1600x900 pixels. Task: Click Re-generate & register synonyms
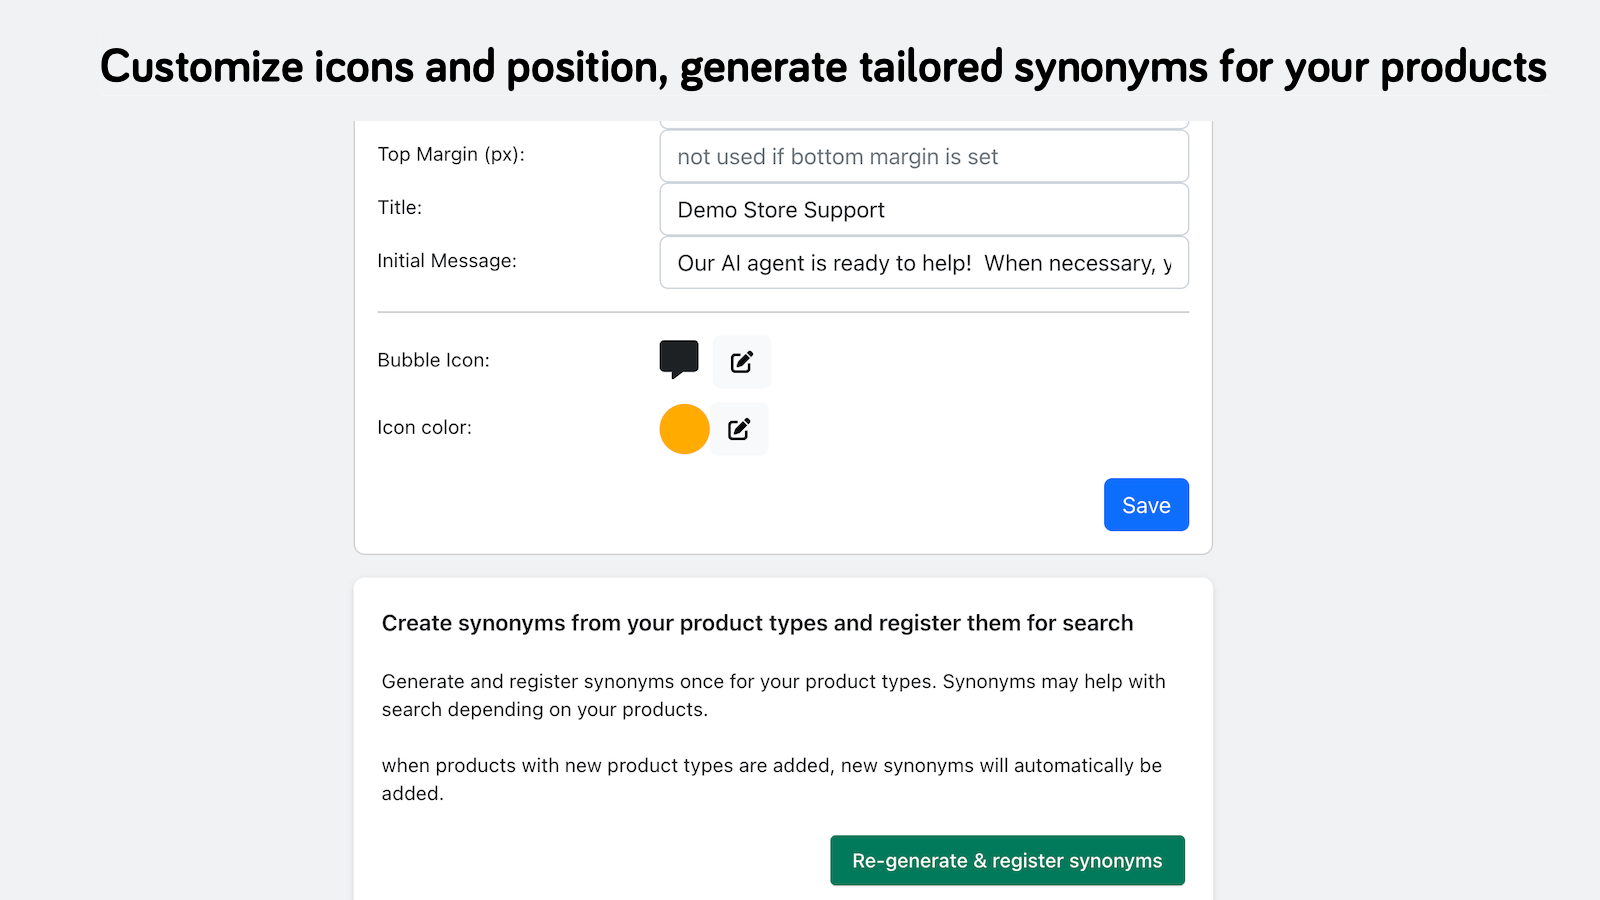(1007, 860)
